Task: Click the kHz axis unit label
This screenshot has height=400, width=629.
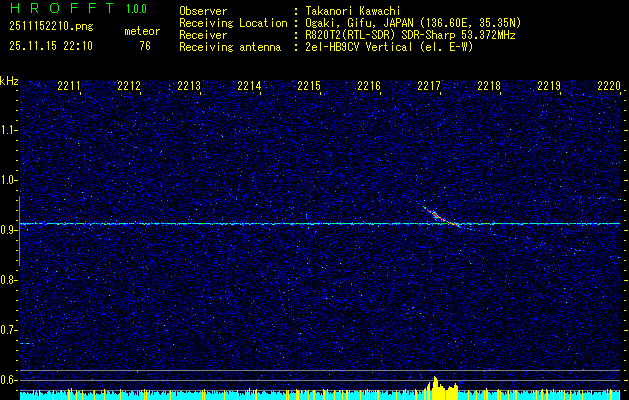Action: click(x=10, y=81)
